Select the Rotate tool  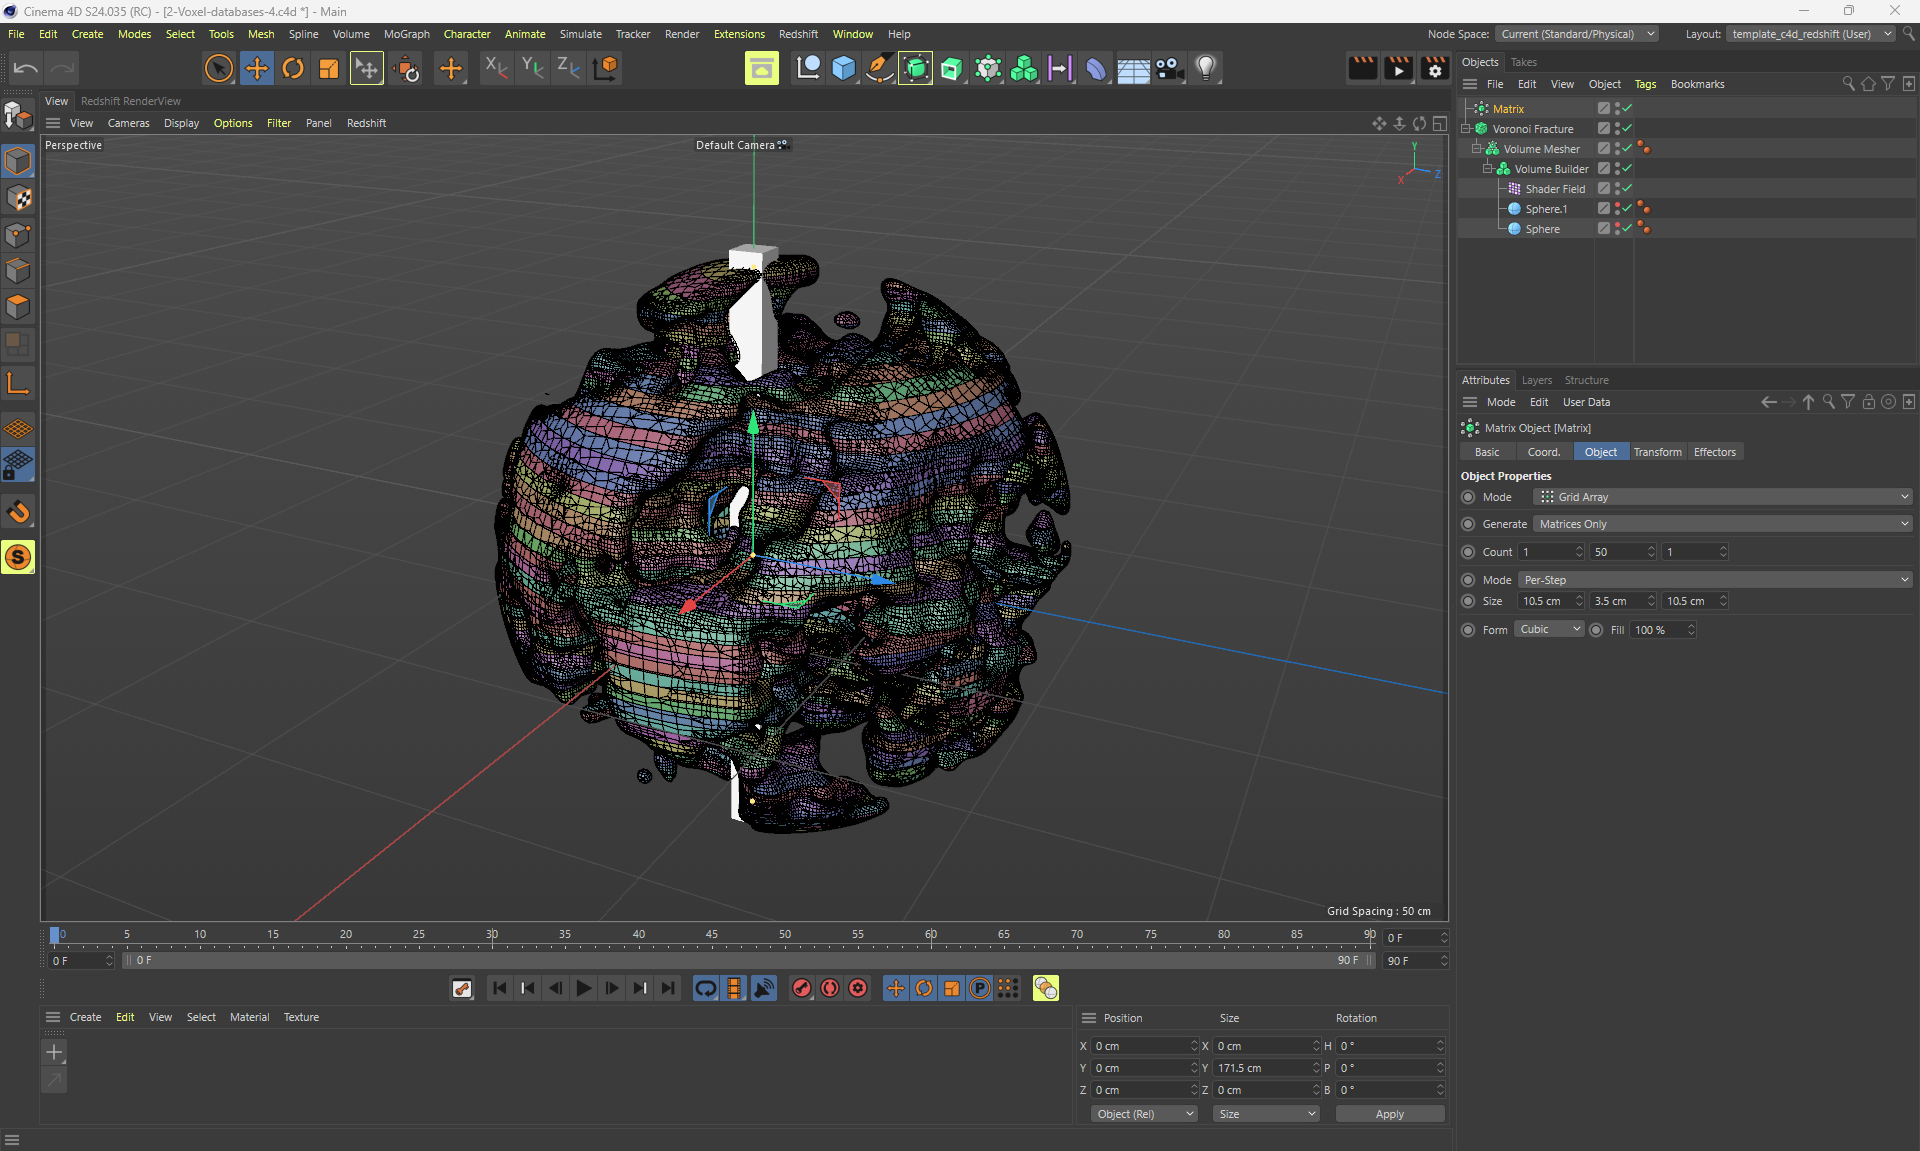pos(293,68)
